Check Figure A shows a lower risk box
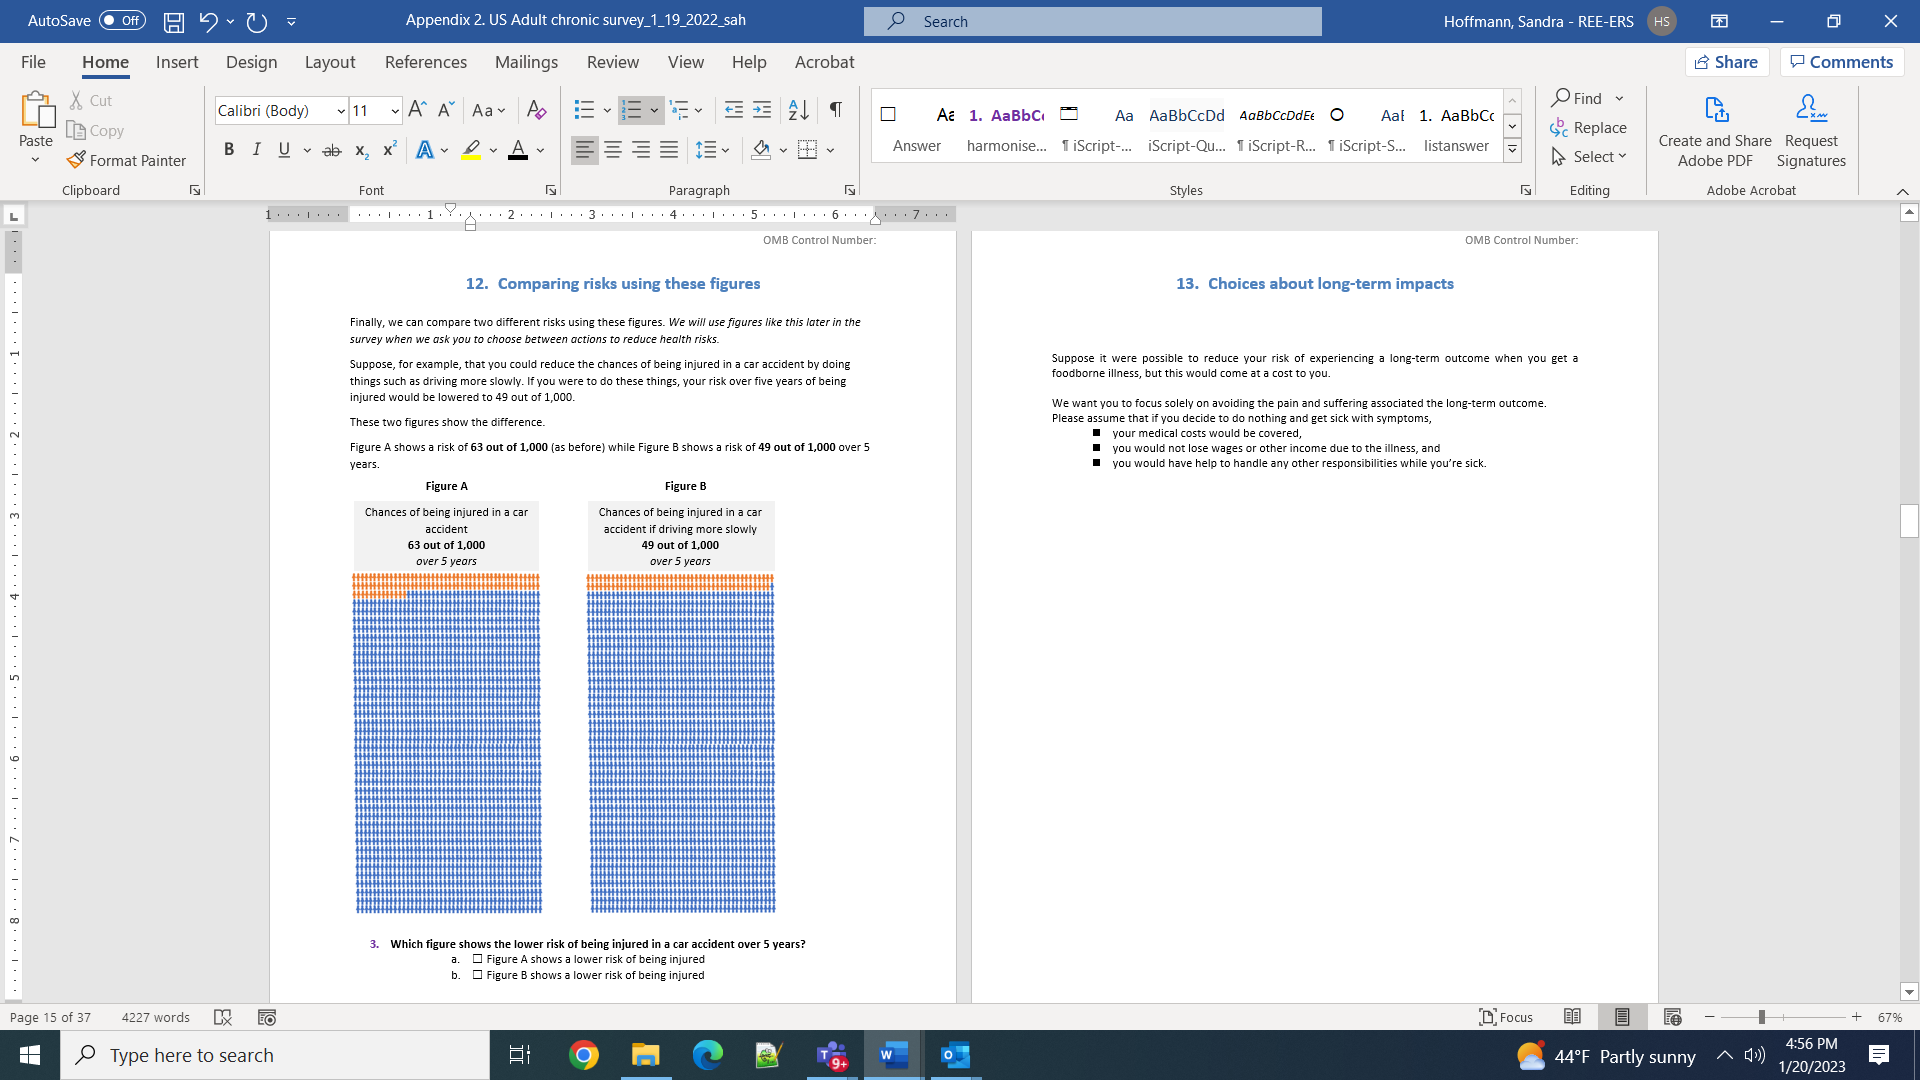The height and width of the screenshot is (1080, 1920). [x=478, y=959]
